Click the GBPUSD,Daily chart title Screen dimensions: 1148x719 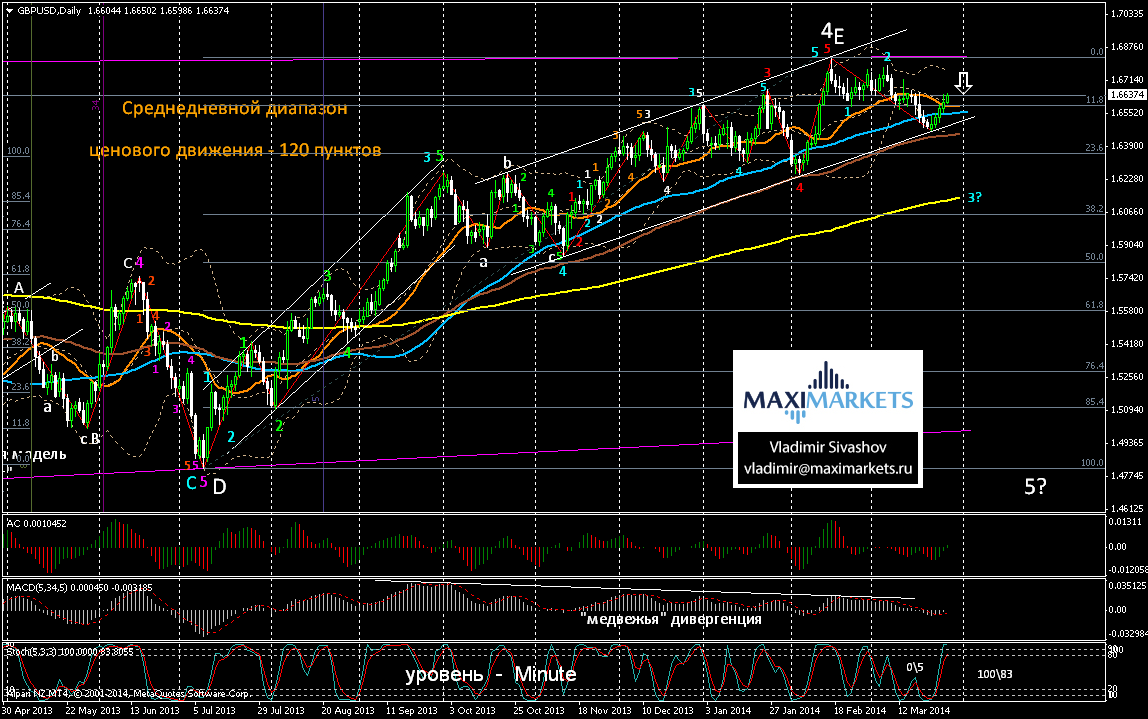point(49,10)
